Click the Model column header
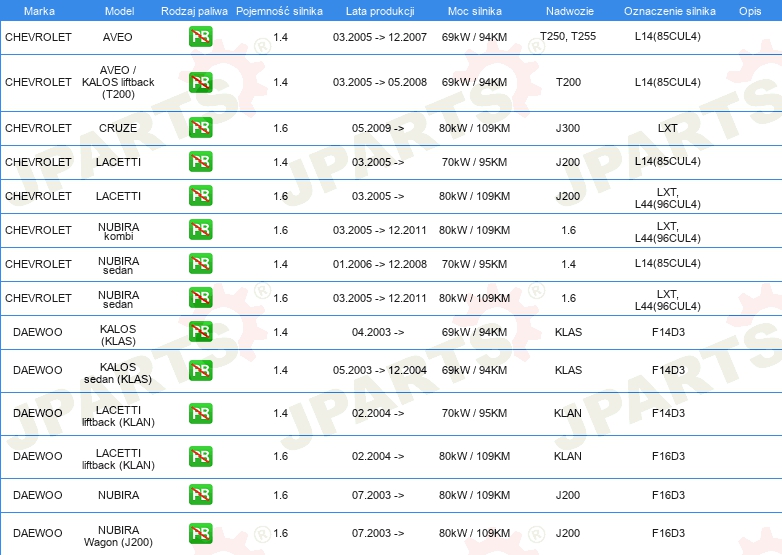The width and height of the screenshot is (782, 555). click(x=118, y=10)
